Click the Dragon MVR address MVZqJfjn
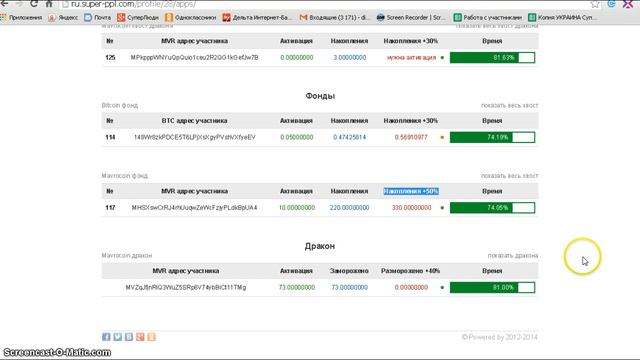640x360 pixels. (x=186, y=287)
